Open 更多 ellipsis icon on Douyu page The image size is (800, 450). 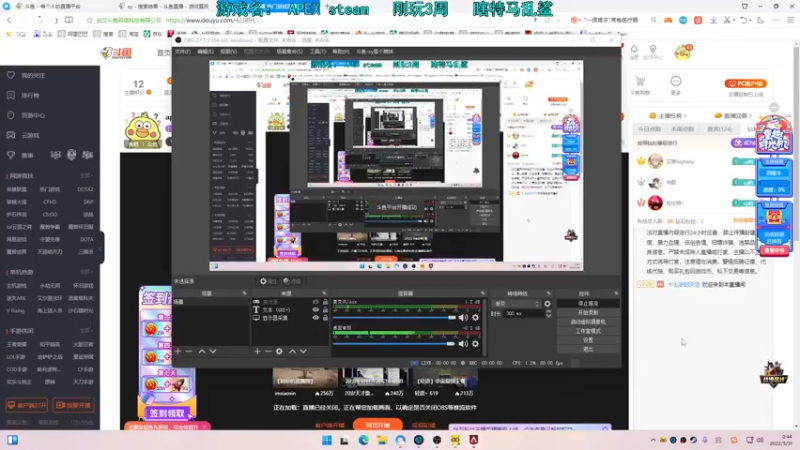click(x=676, y=81)
